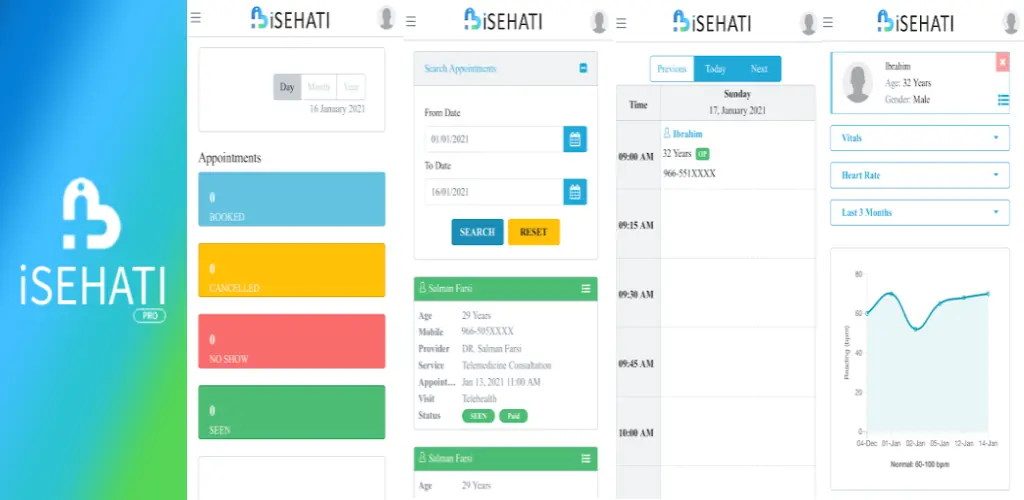Click the RESET button
Image resolution: width=1024 pixels, height=500 pixels.
[534, 232]
